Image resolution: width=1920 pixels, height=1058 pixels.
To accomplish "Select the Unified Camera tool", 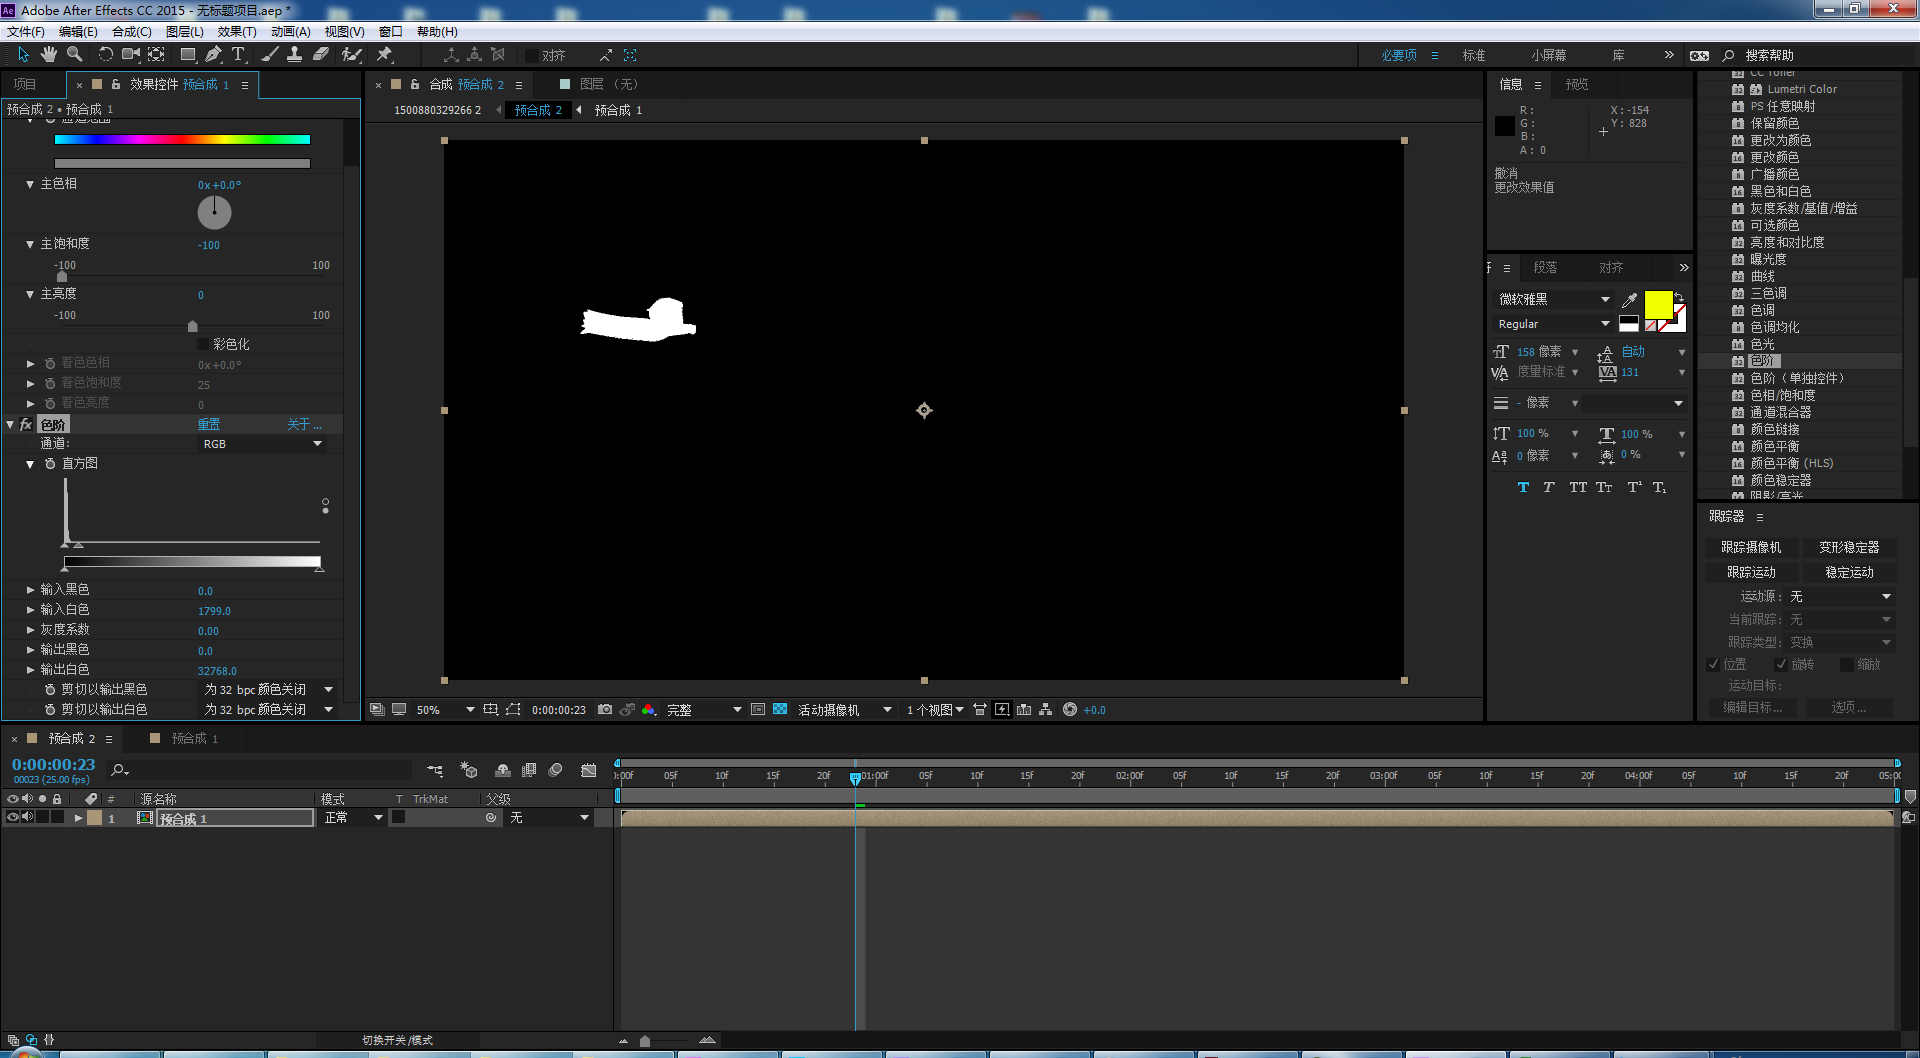I will click(x=130, y=55).
